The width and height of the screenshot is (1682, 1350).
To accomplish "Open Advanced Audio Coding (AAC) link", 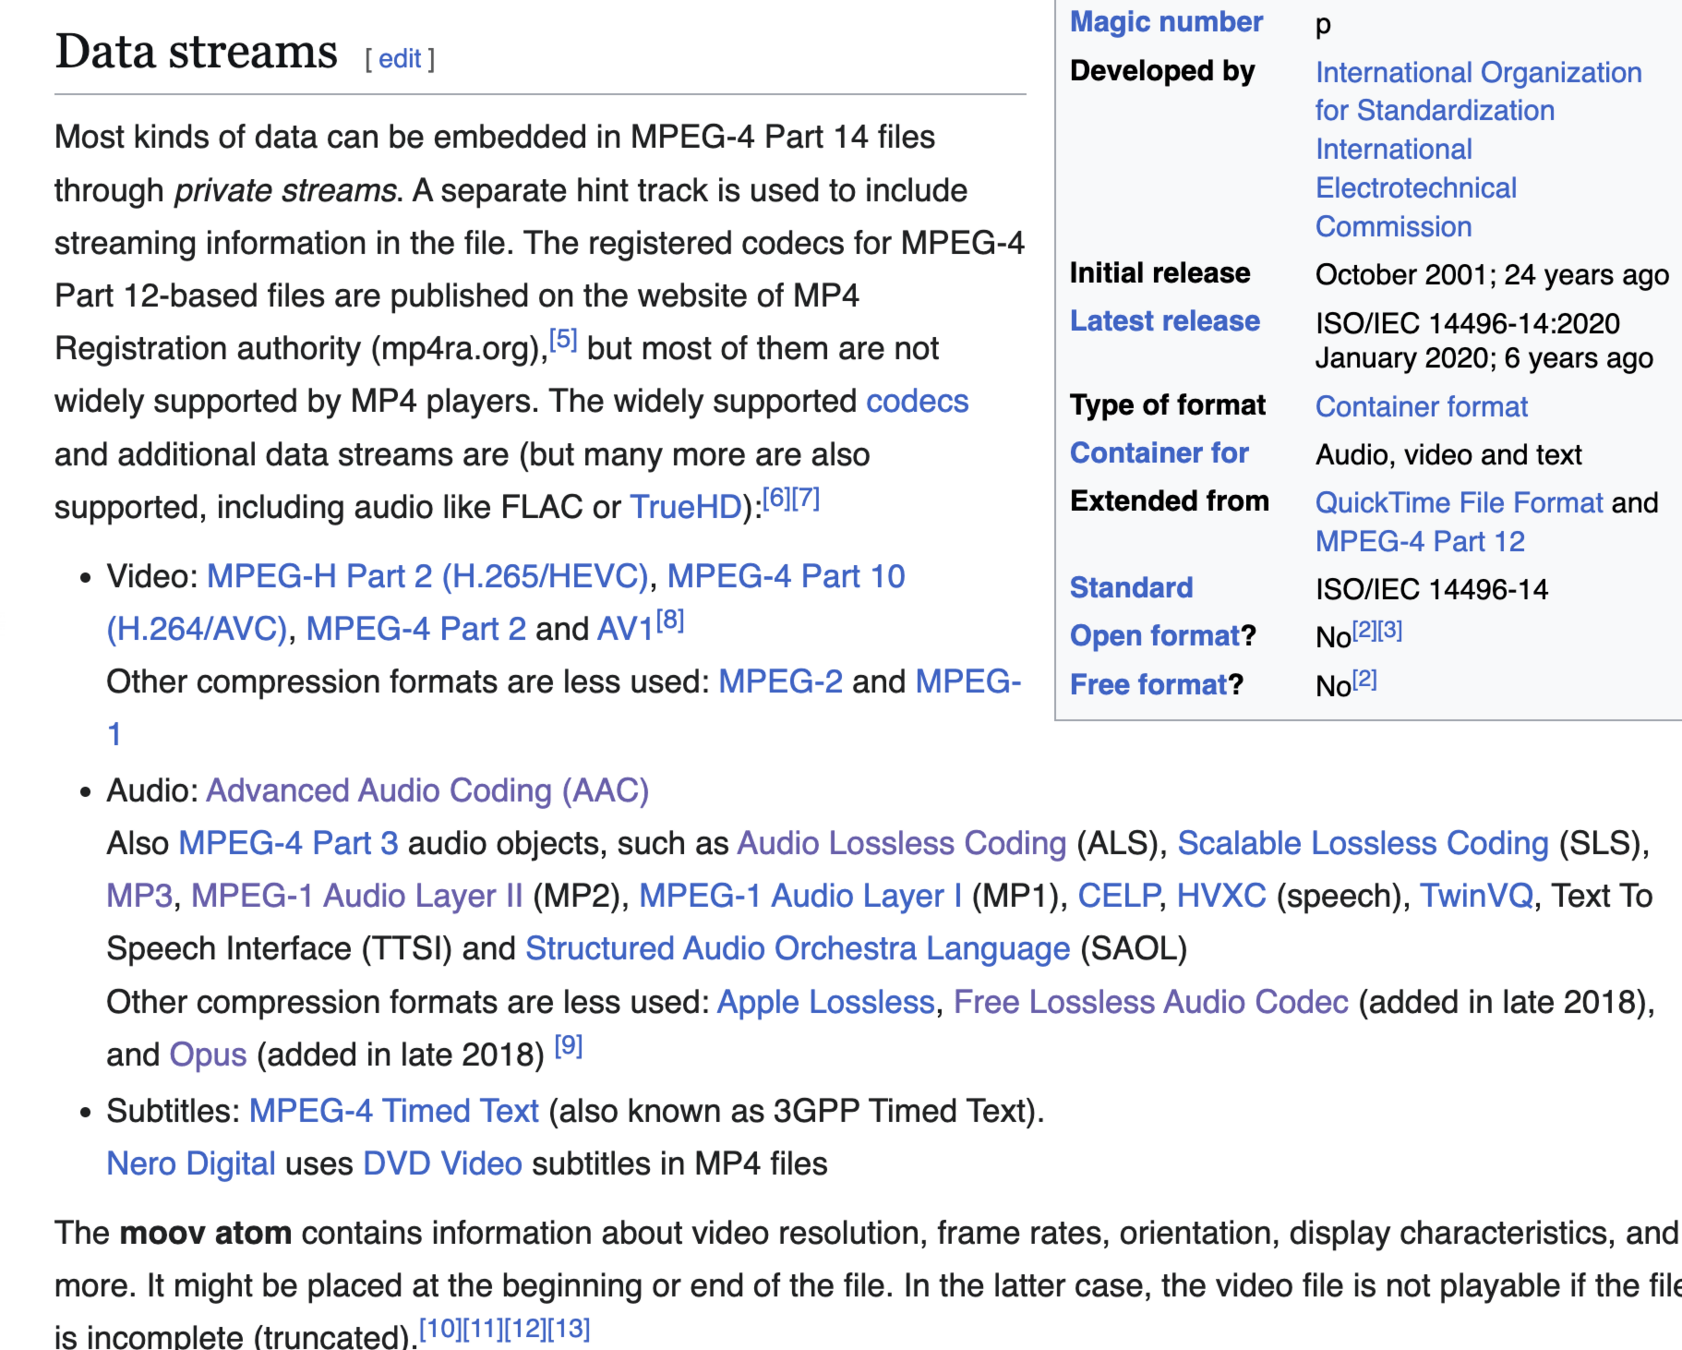I will click(427, 791).
